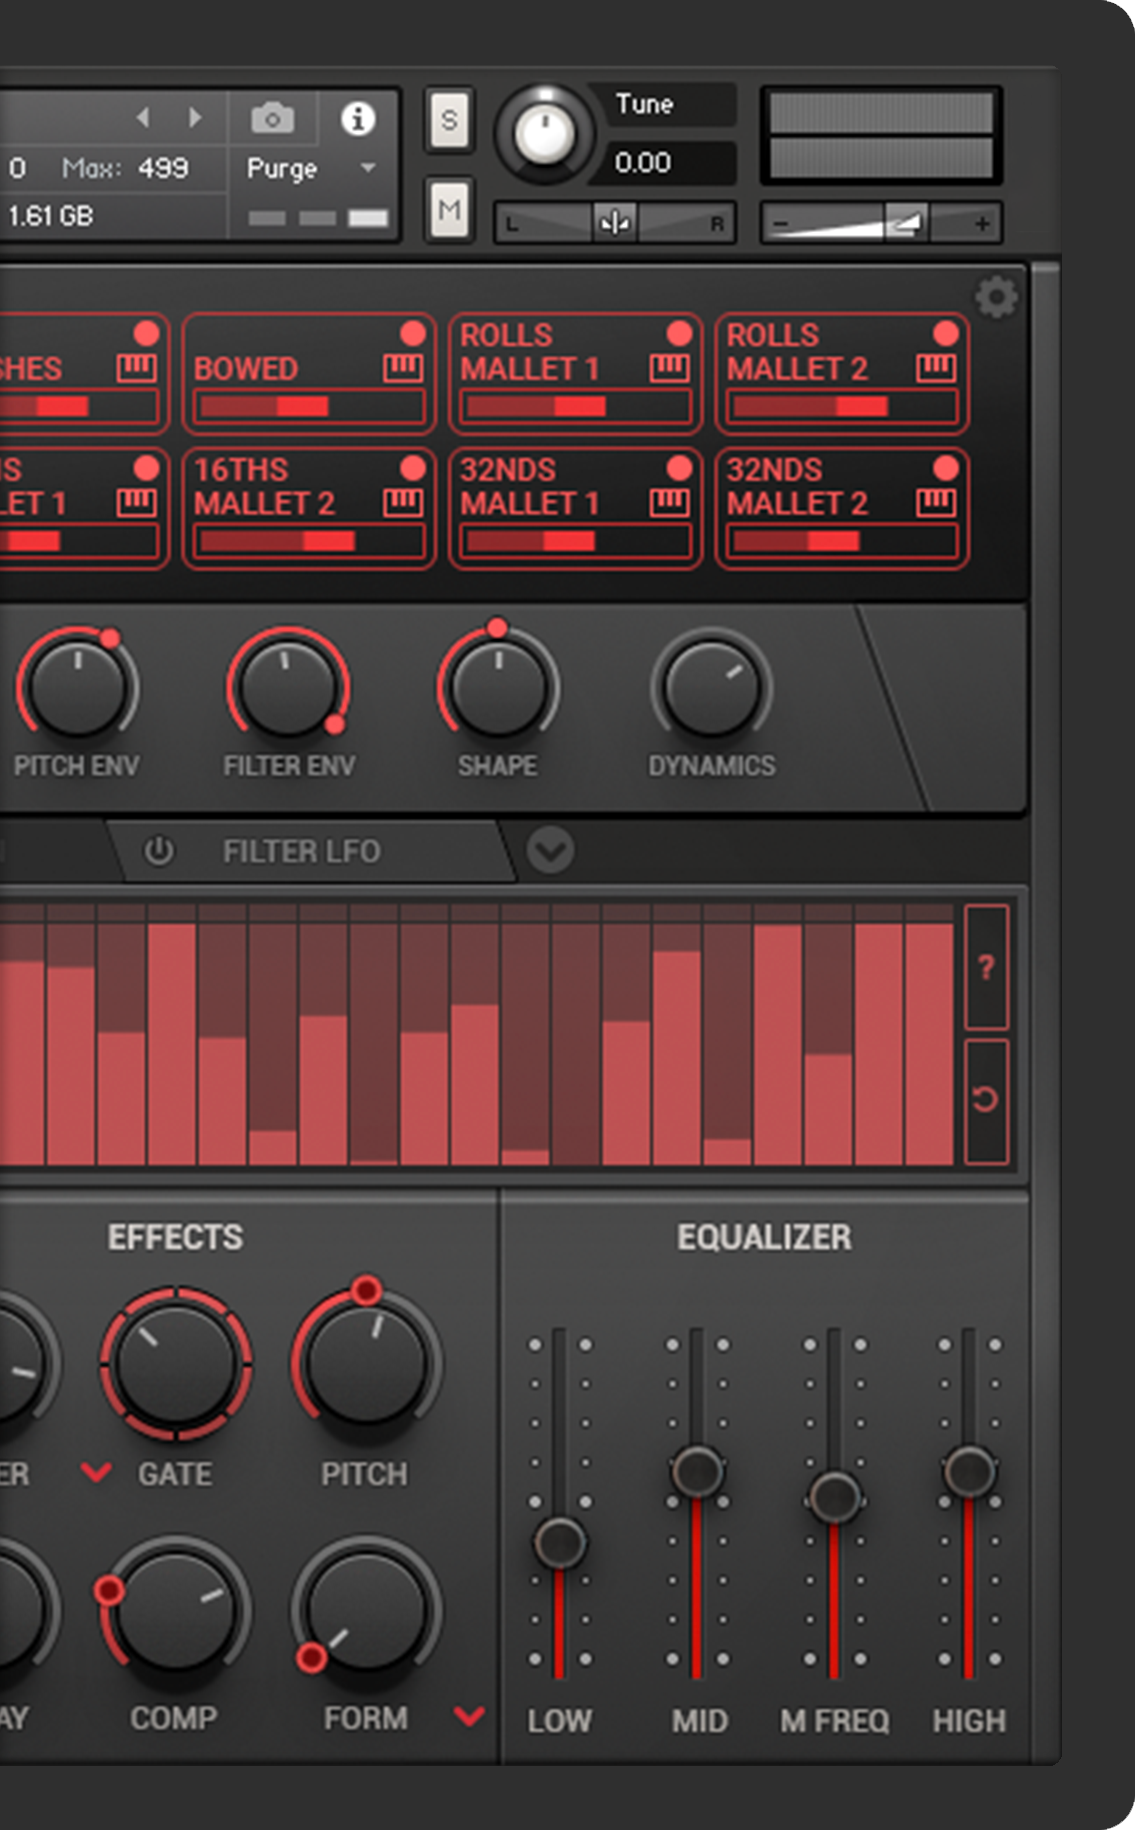Screen dimensions: 1135x1830
Task: Click the '1.61 GB' memory readout
Action: point(50,215)
